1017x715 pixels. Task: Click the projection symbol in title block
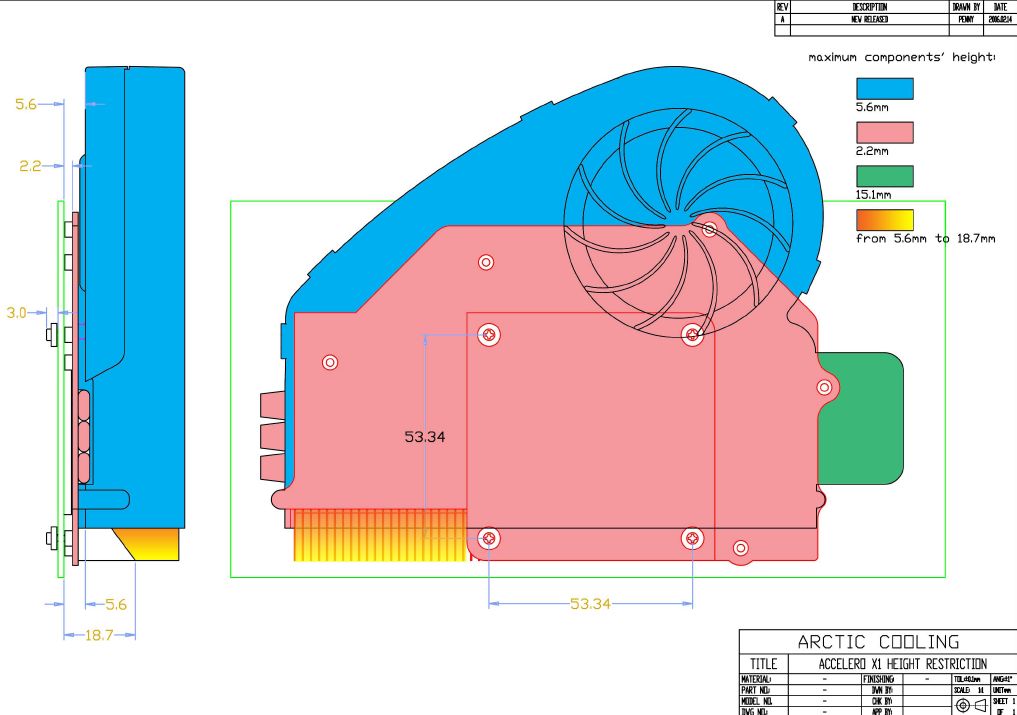[969, 705]
